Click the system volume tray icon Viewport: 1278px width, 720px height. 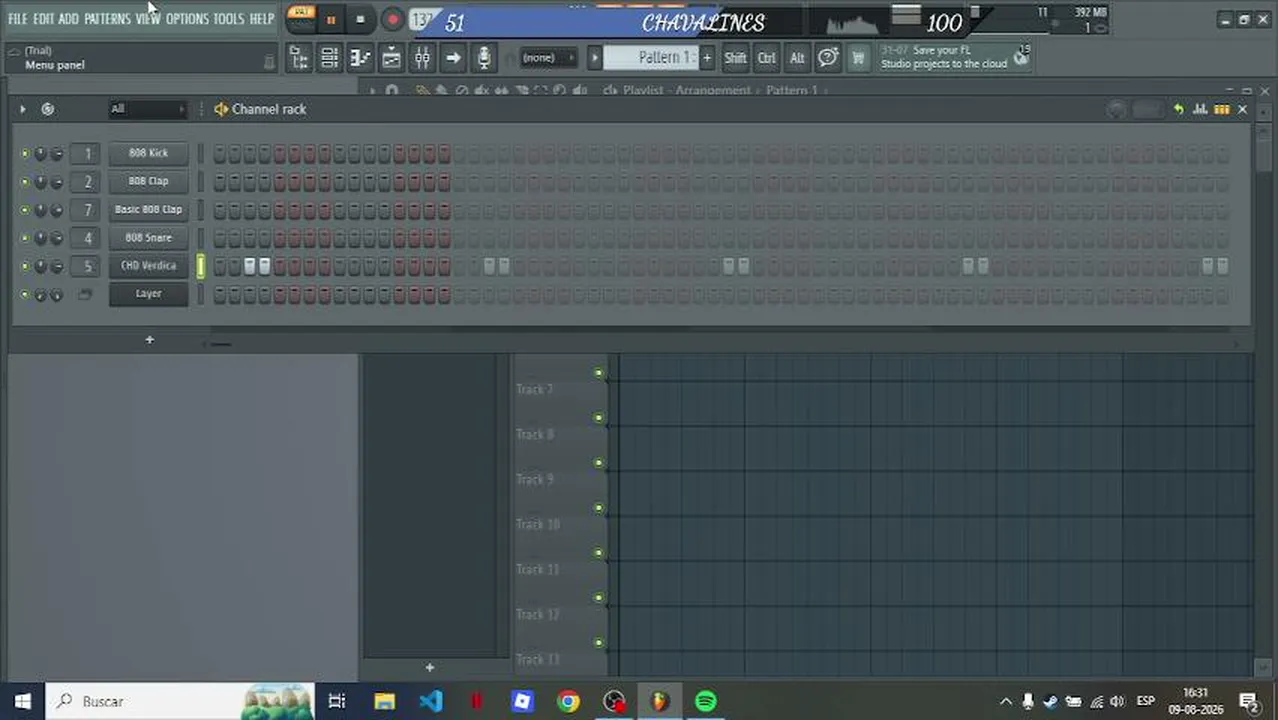click(x=1117, y=702)
